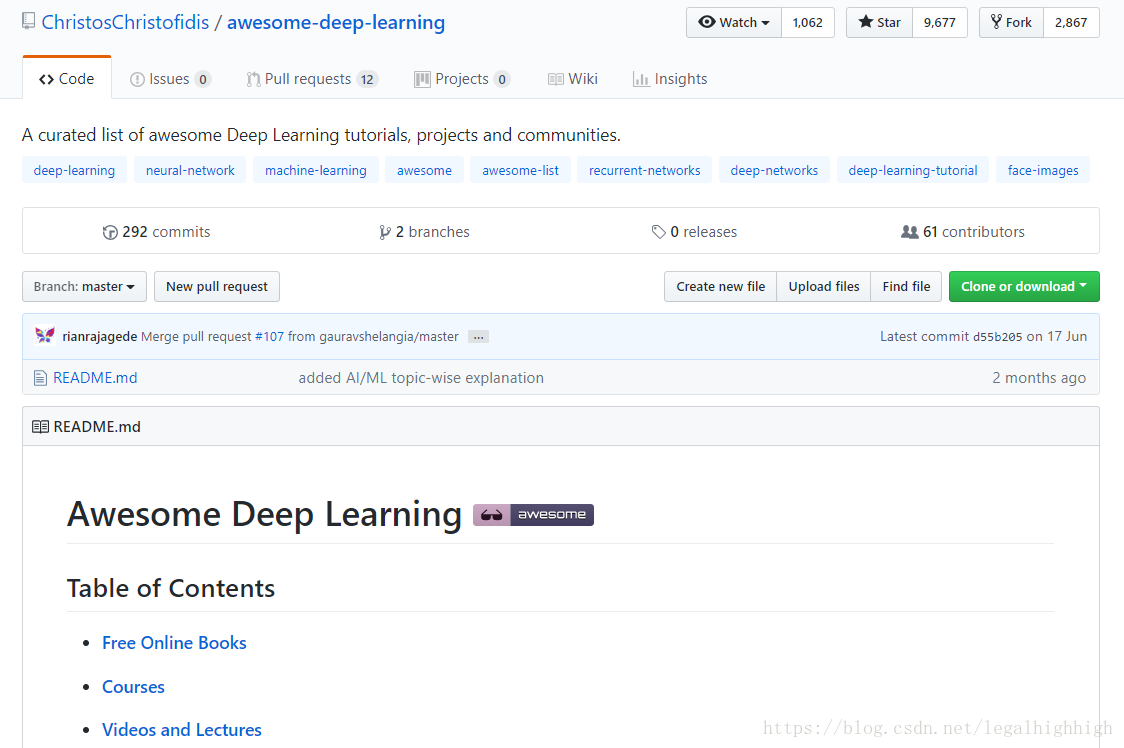
Task: Open the Code tab
Action: coord(67,79)
